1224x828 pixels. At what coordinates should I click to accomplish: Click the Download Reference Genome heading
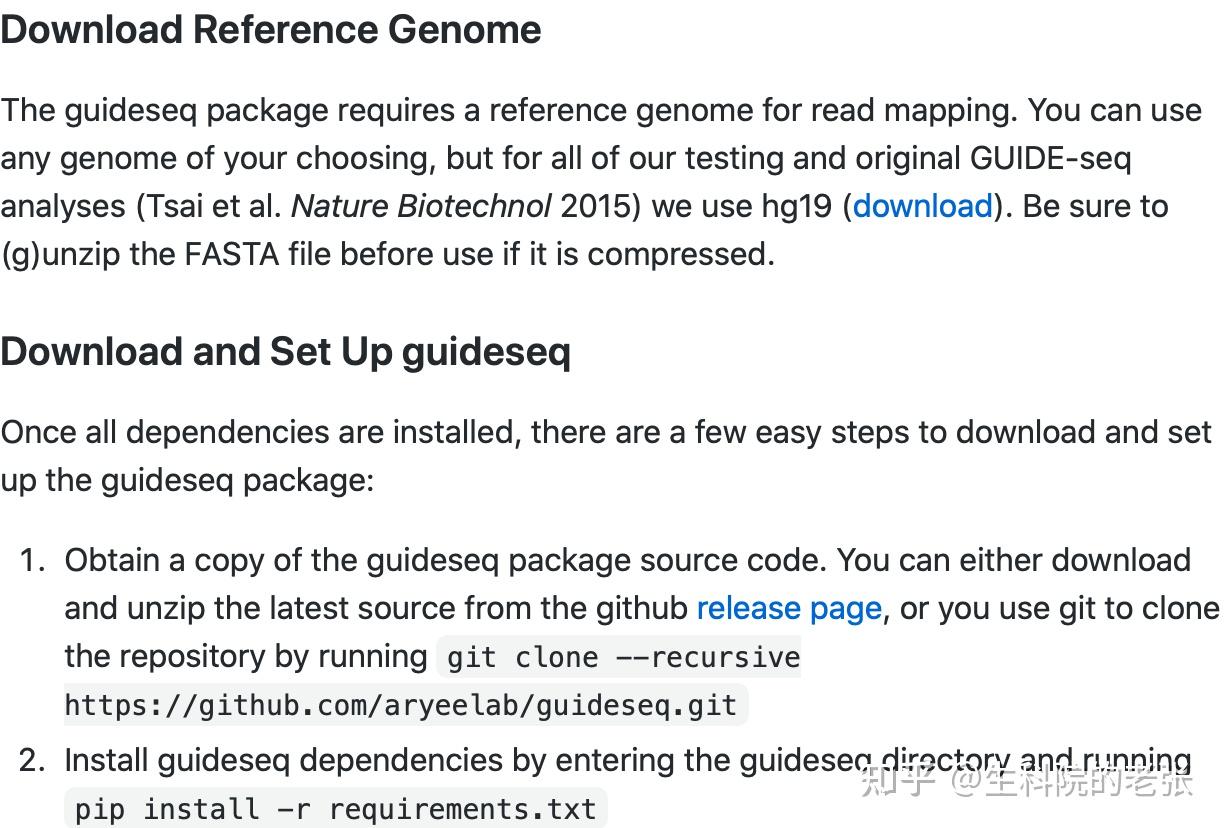point(271,30)
